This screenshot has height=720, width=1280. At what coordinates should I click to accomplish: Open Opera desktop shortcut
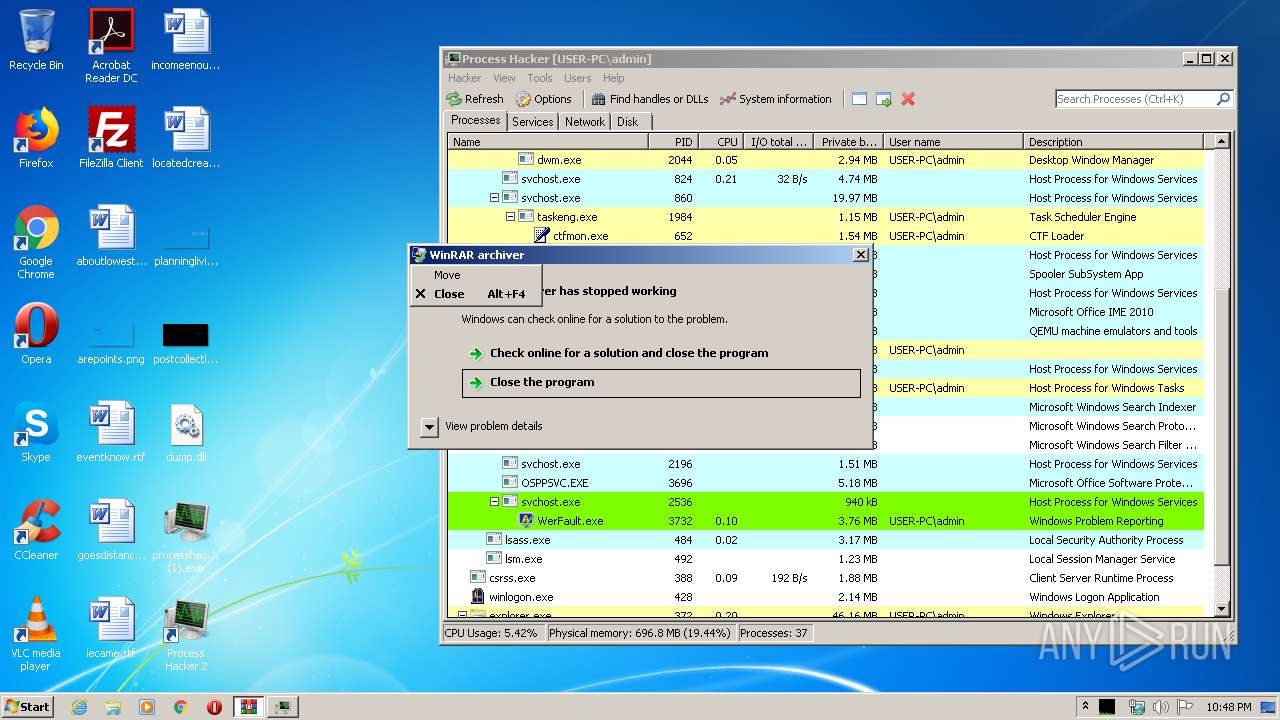coord(36,334)
